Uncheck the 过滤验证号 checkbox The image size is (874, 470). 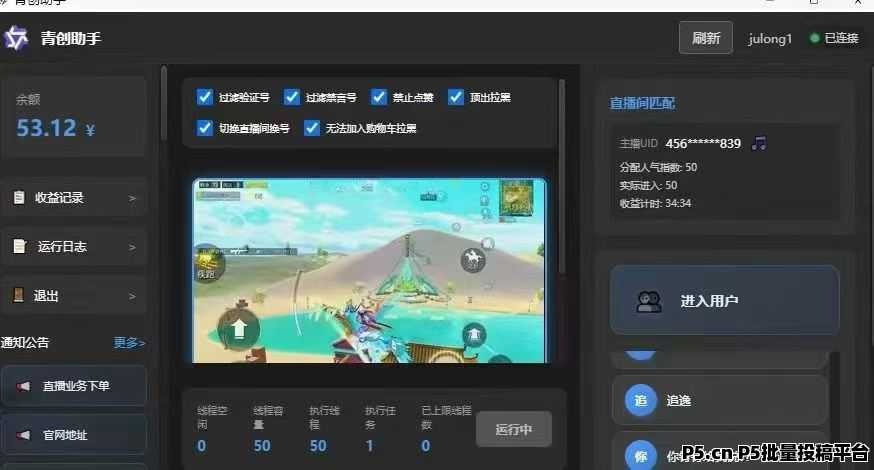pos(205,97)
